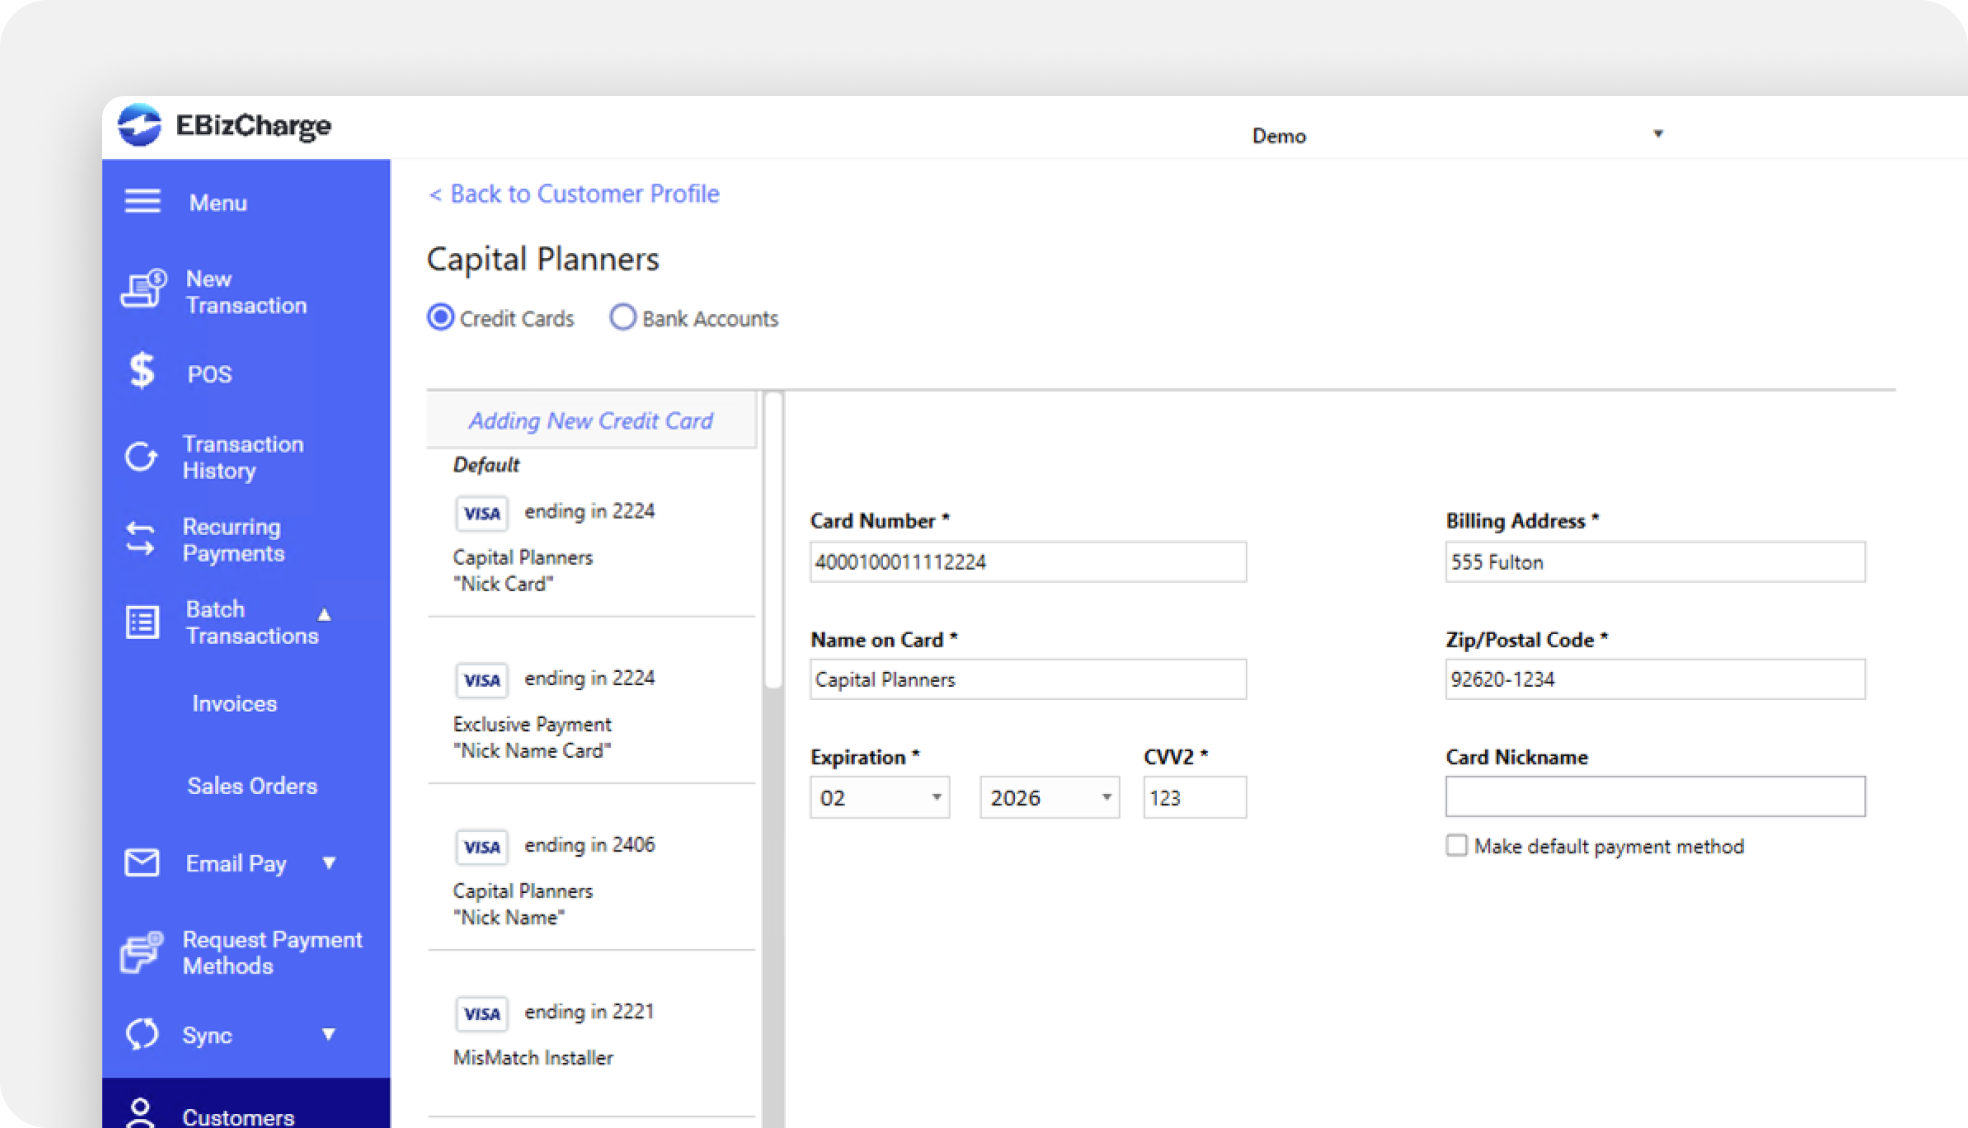
Task: Open the expiration year dropdown
Action: pyautogui.click(x=1049, y=798)
